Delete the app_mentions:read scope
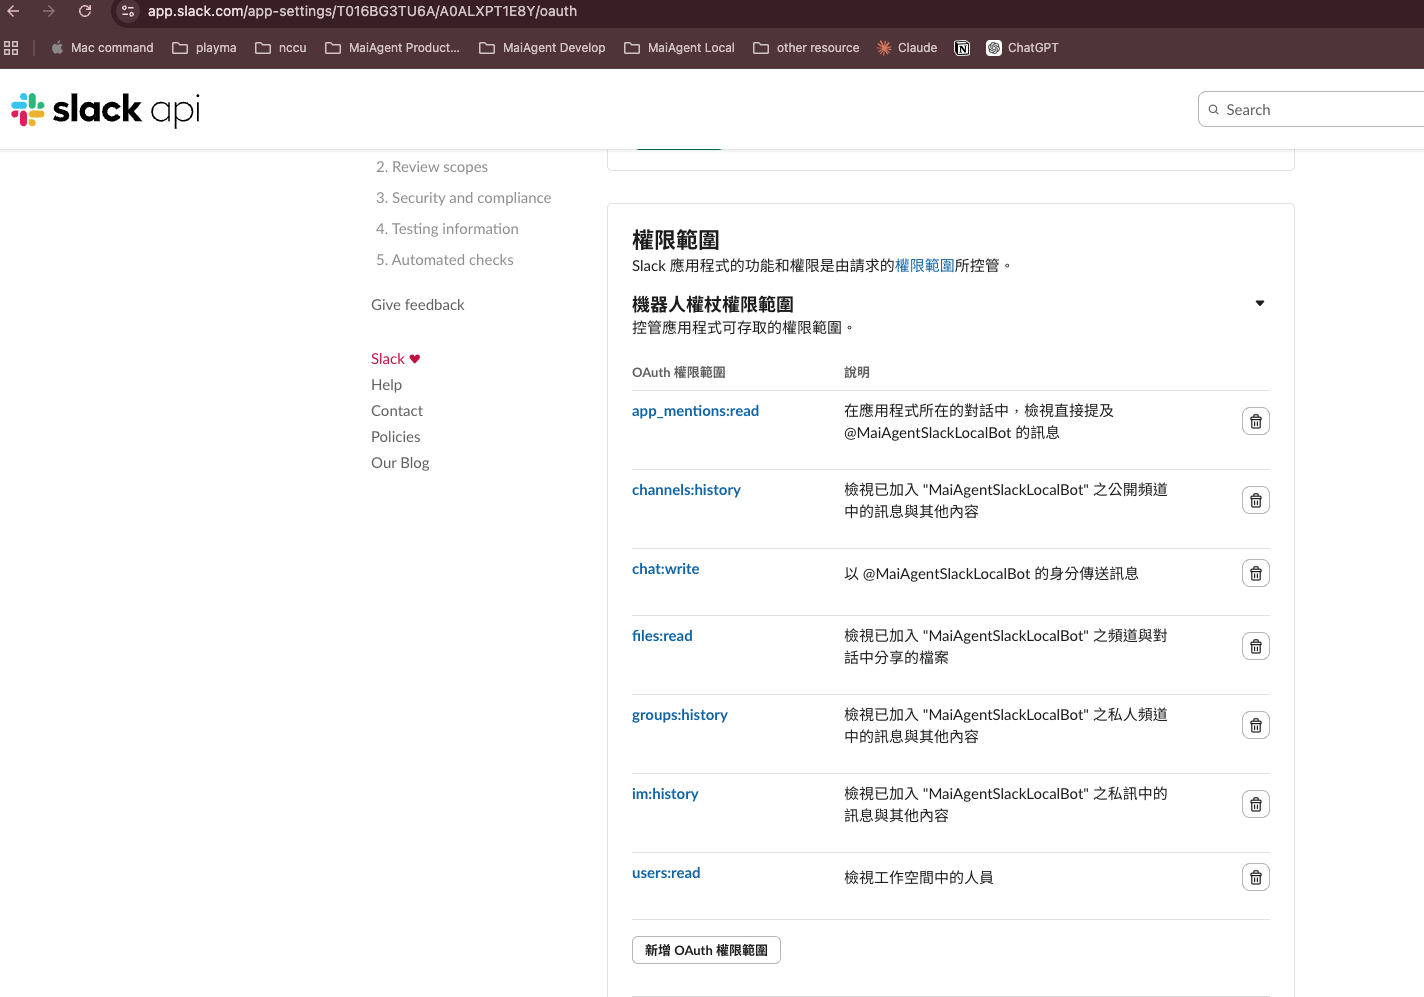Image resolution: width=1424 pixels, height=997 pixels. tap(1255, 422)
